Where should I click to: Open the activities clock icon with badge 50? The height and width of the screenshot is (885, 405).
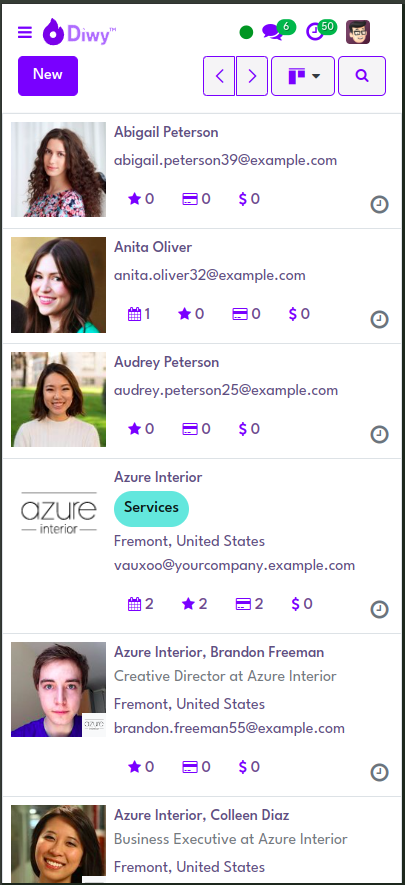coord(314,32)
